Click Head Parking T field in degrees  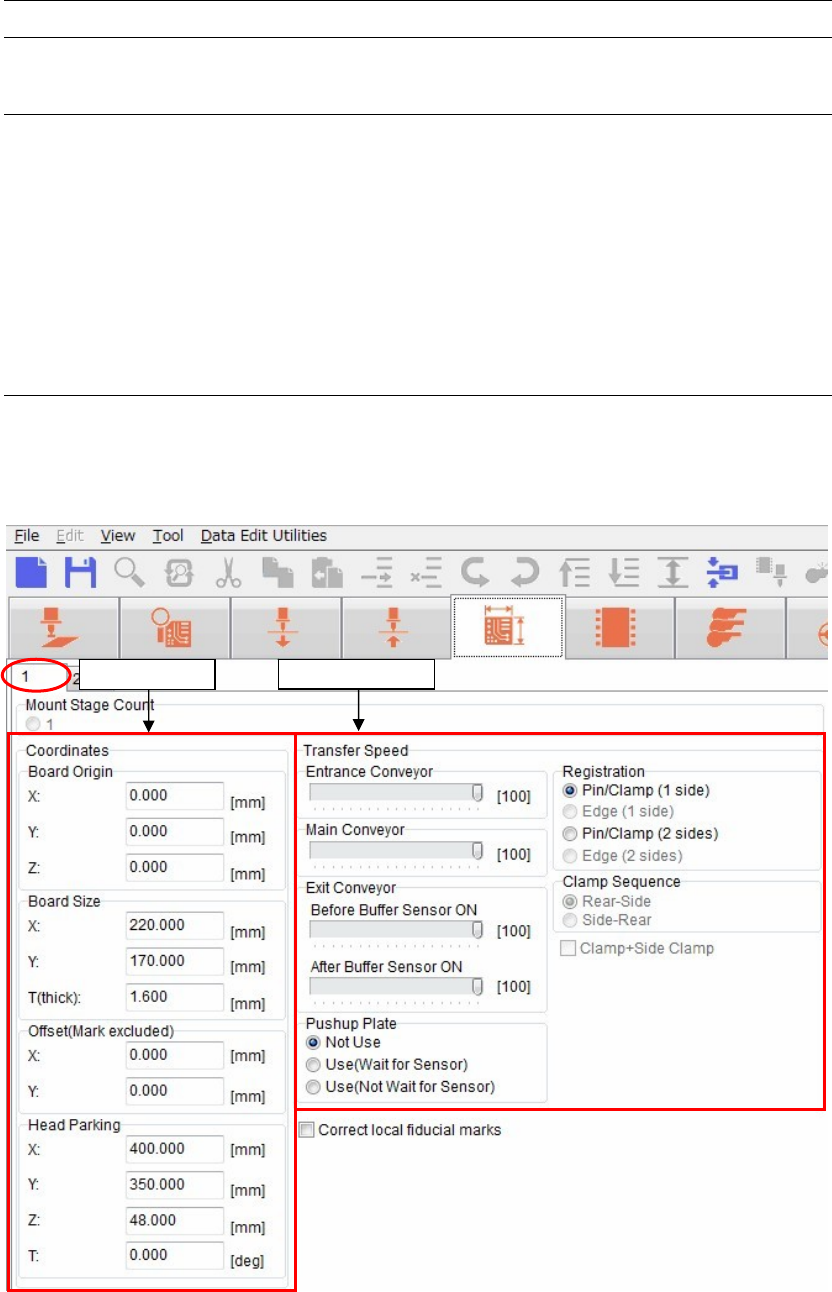tap(175, 1255)
